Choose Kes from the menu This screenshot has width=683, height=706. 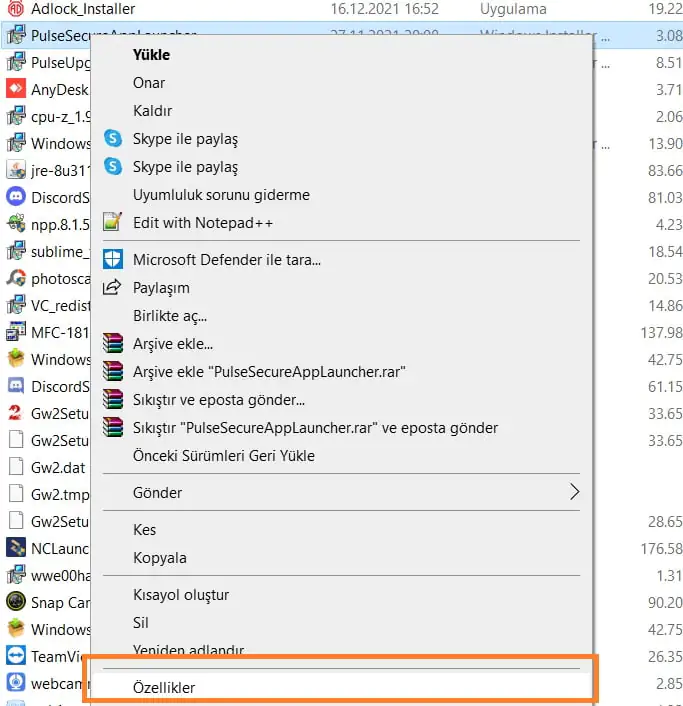[x=341, y=530]
